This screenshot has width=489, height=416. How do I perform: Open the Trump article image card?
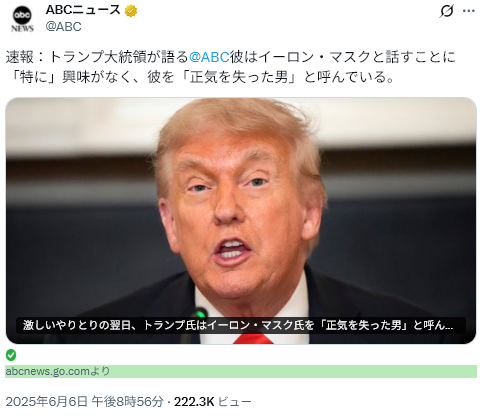point(241,221)
